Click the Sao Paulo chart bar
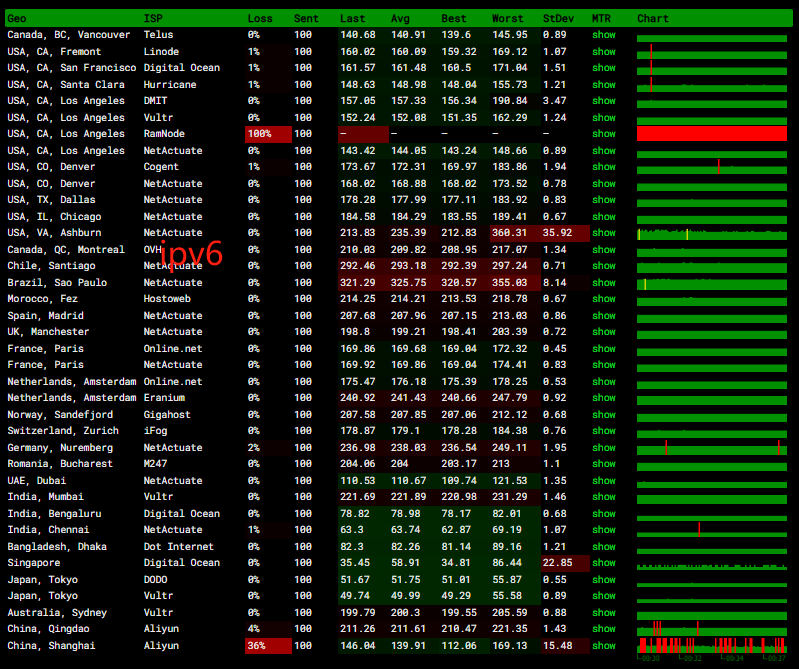 tap(712, 284)
